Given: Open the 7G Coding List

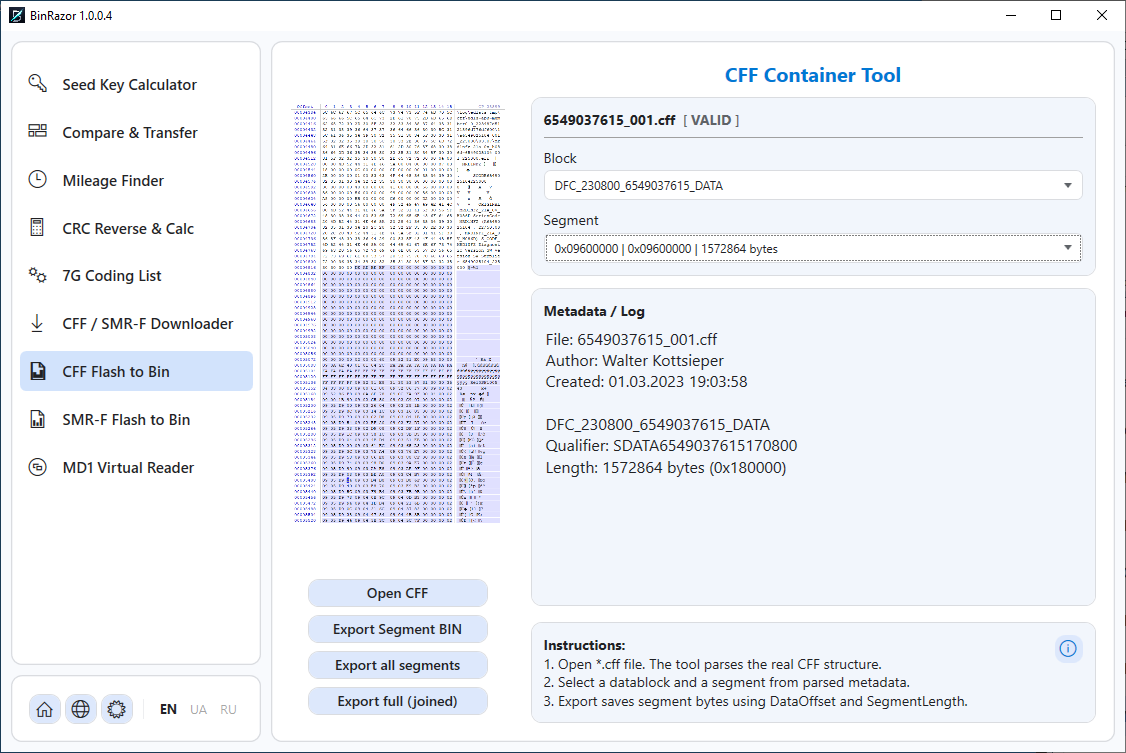Looking at the screenshot, I should tap(136, 276).
